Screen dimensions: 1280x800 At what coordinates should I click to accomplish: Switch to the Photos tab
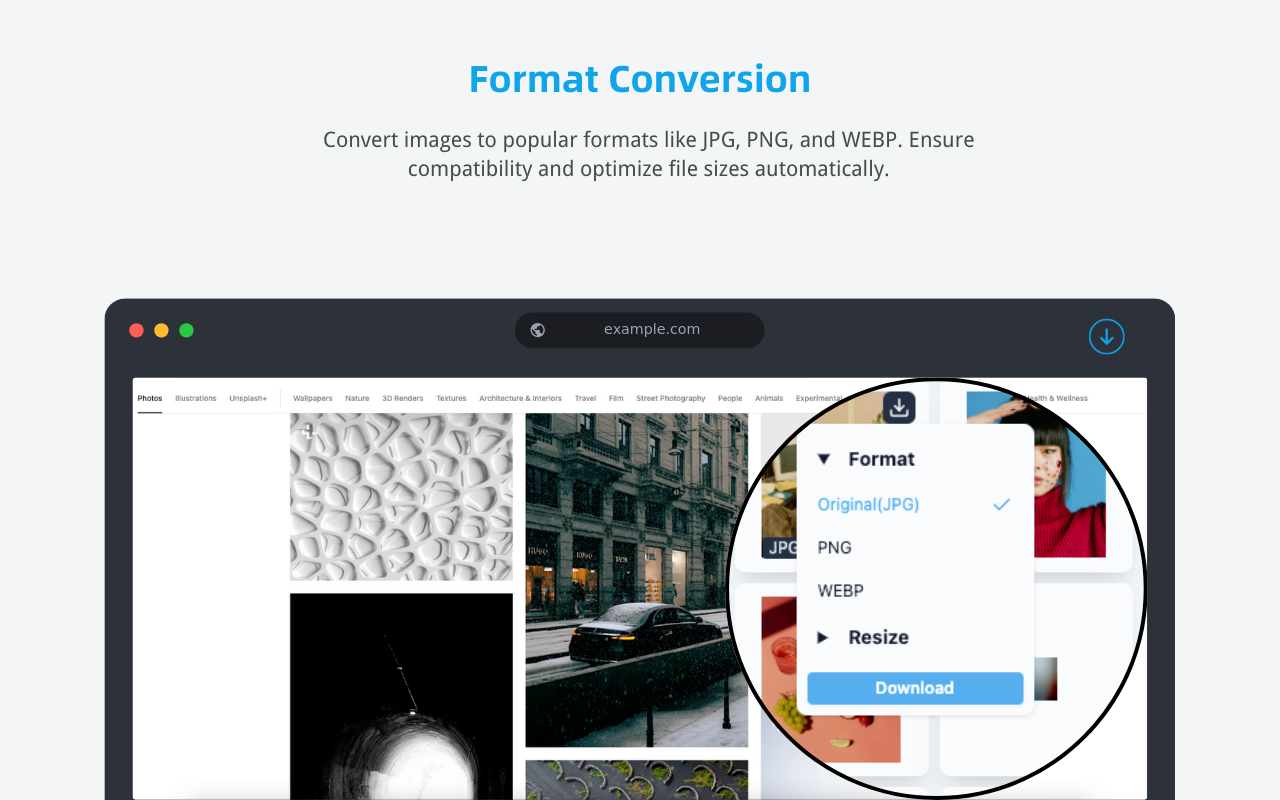150,397
